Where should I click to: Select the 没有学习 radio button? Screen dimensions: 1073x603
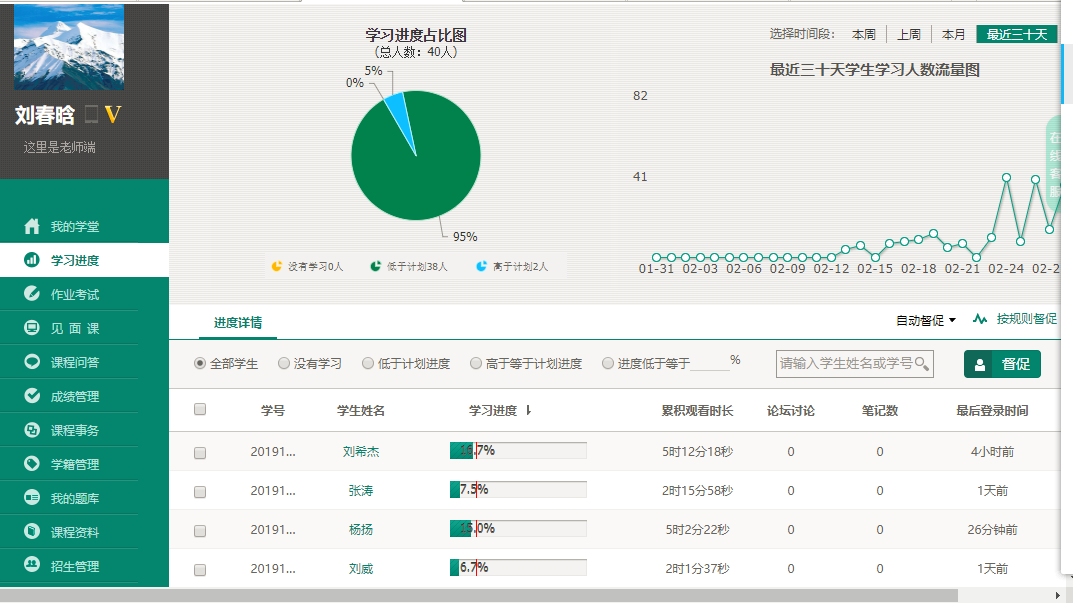284,364
